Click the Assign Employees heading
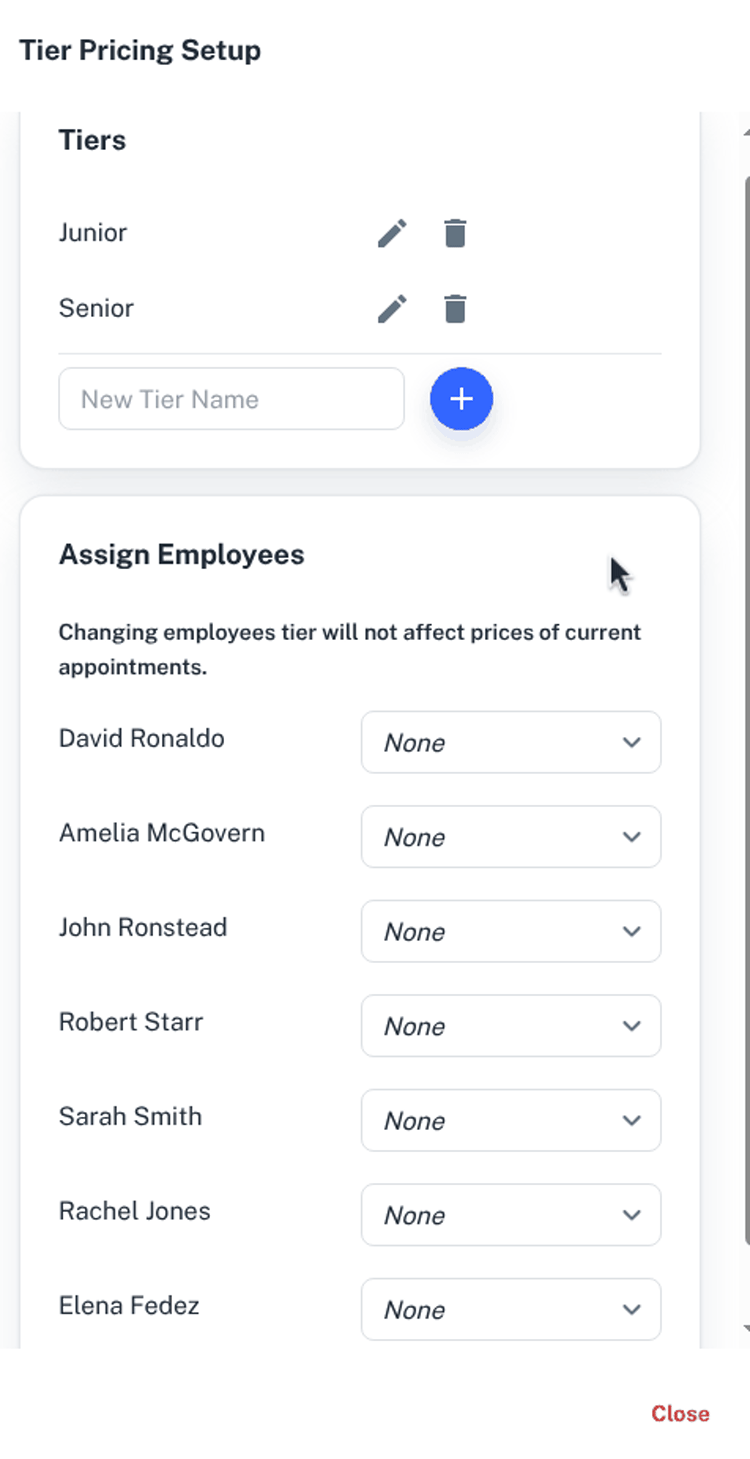The width and height of the screenshot is (750, 1459). click(x=181, y=554)
